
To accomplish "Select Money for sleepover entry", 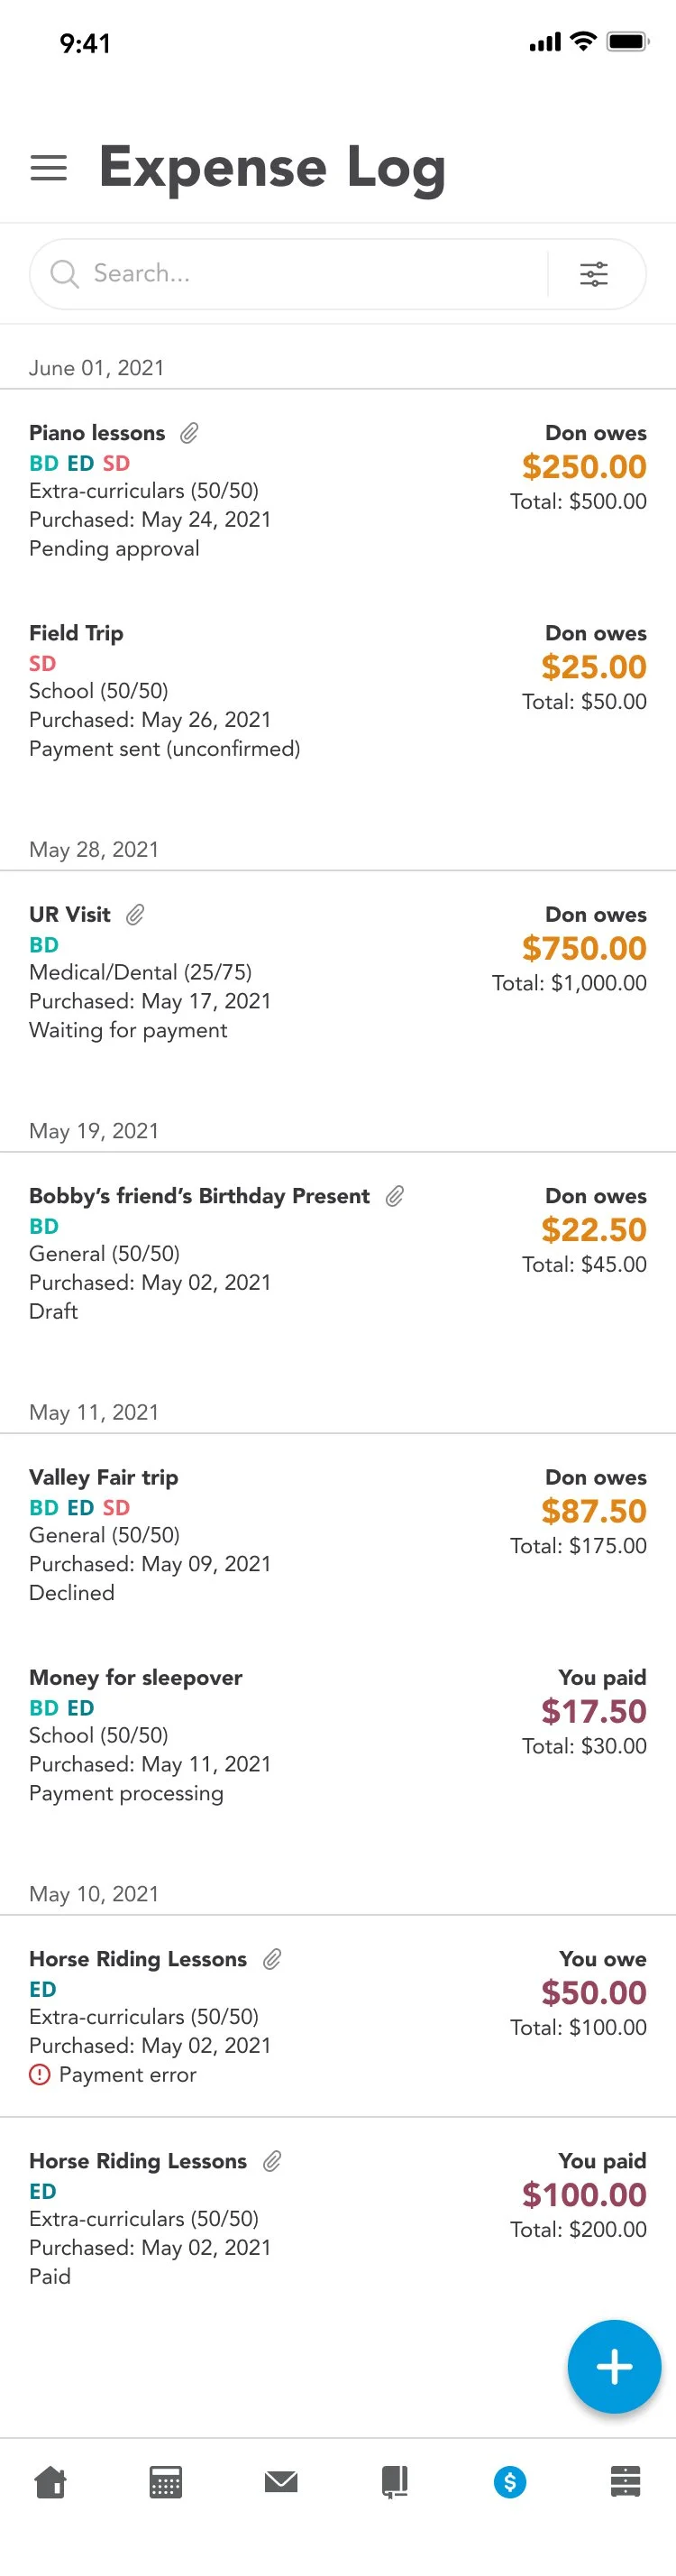I will 136,1677.
